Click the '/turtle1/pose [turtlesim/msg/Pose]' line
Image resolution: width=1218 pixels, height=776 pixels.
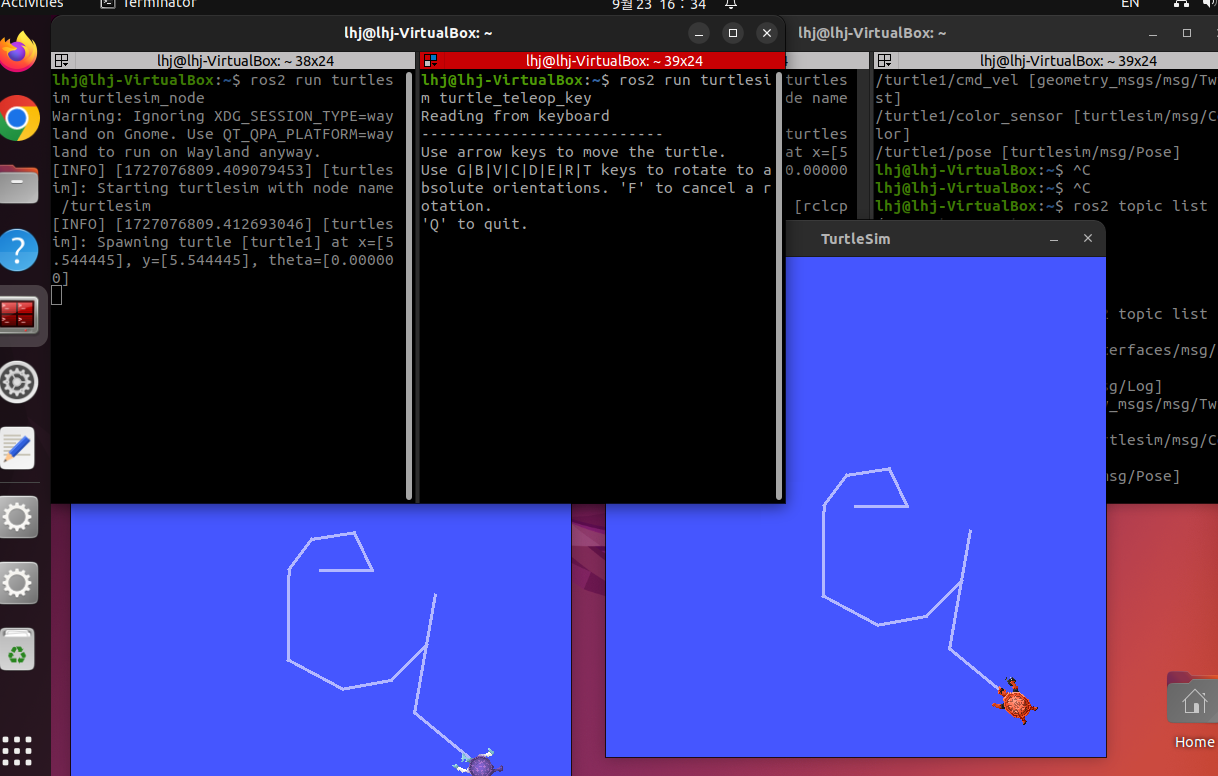click(1028, 152)
